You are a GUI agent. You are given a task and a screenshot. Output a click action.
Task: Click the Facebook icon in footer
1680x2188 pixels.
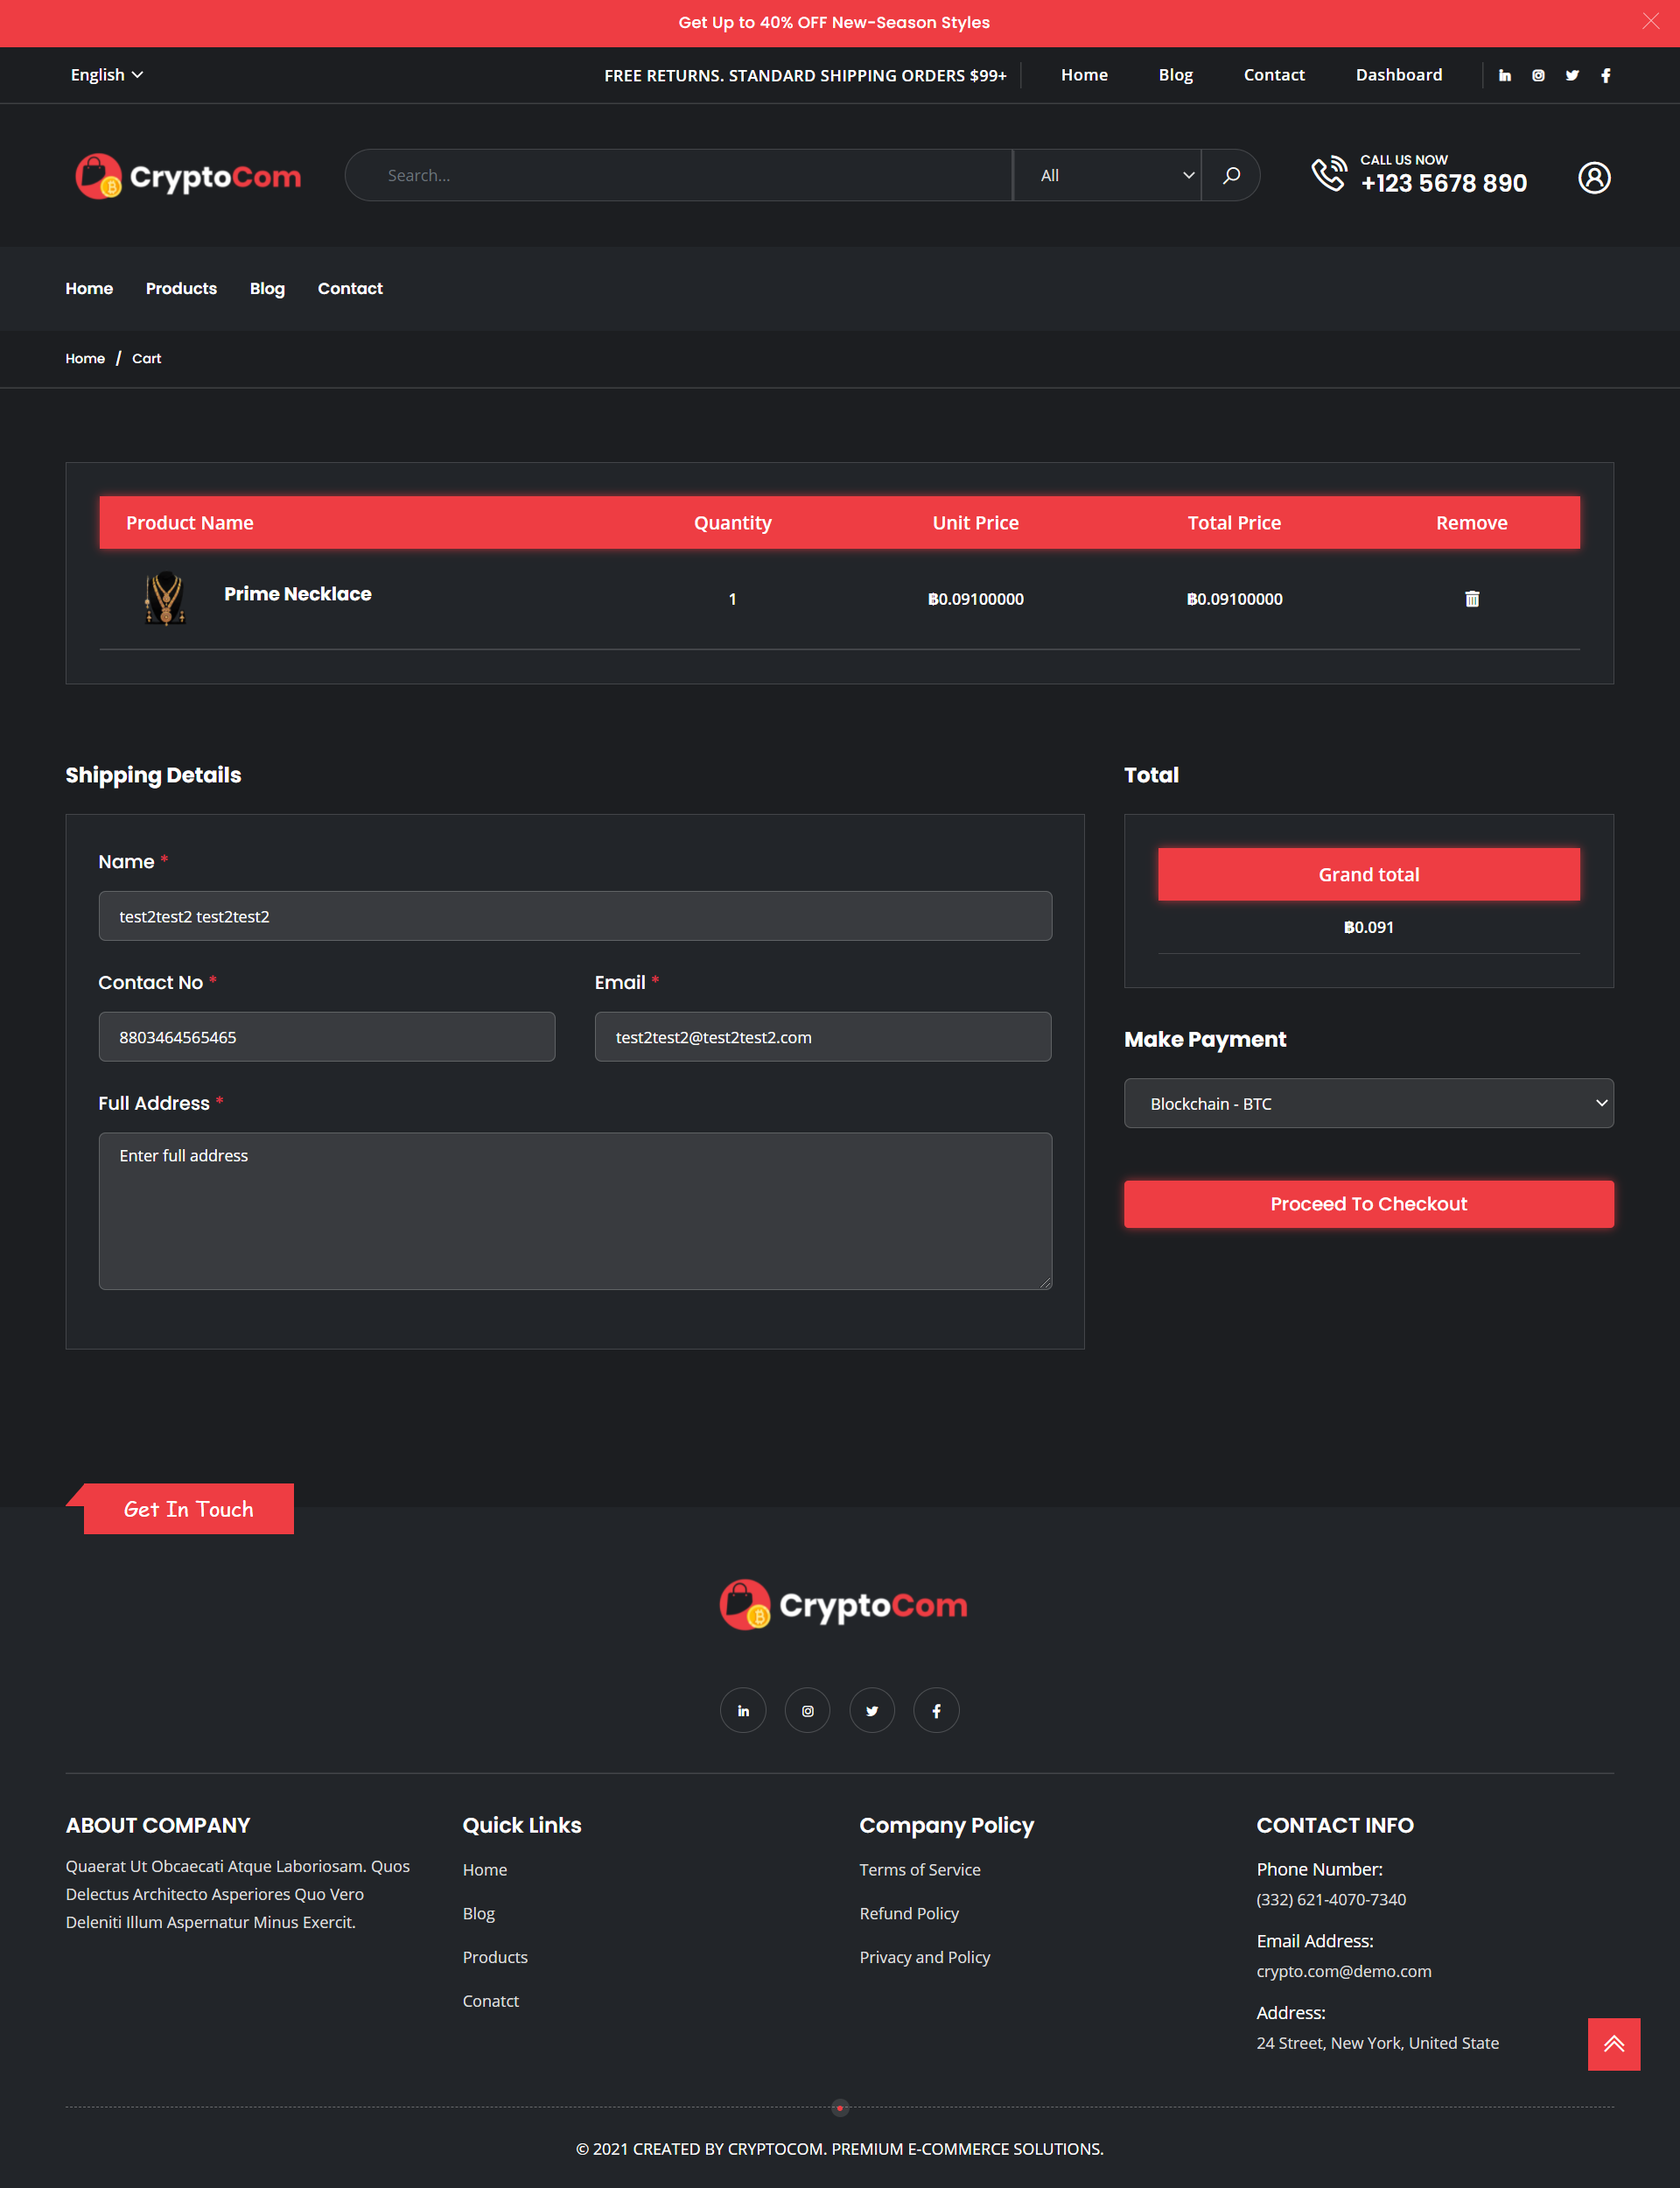pyautogui.click(x=936, y=1711)
